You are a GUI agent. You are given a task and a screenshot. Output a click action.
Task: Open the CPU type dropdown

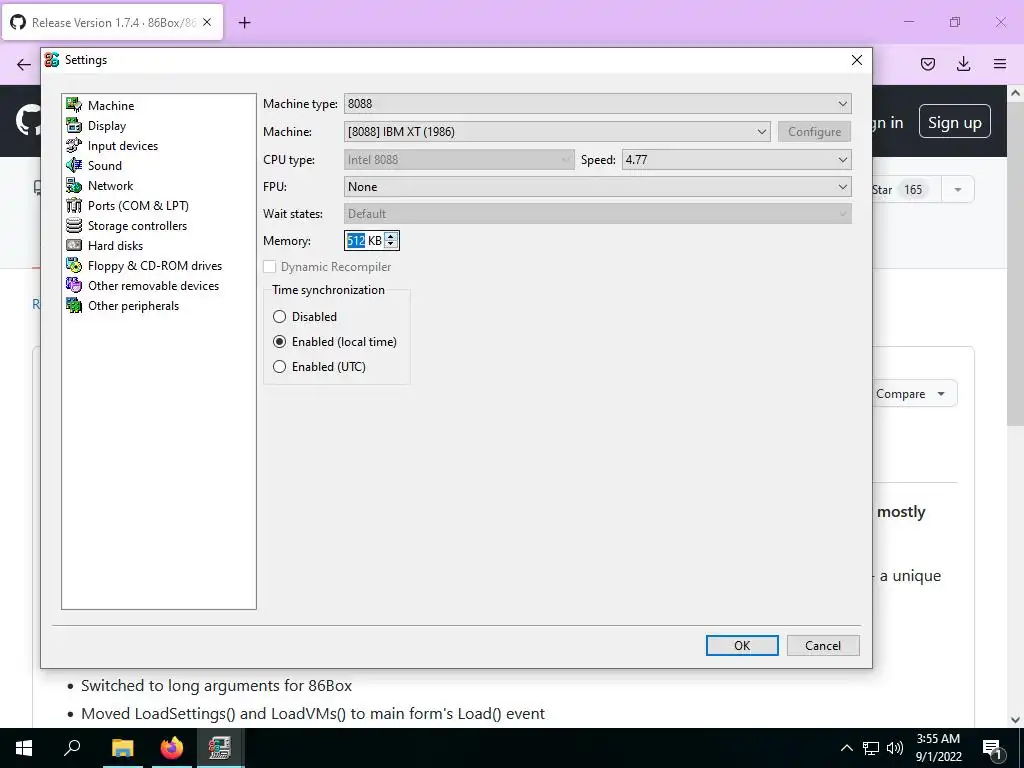coord(459,160)
